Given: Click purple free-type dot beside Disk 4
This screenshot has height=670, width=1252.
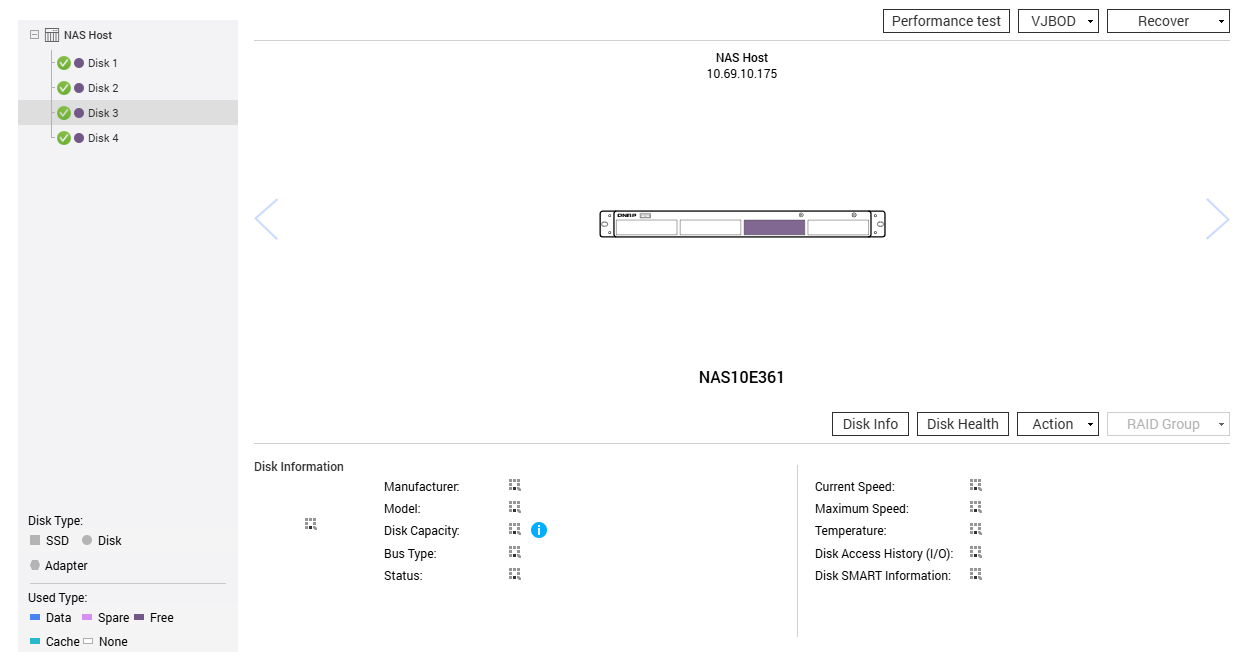Looking at the screenshot, I should tap(79, 138).
